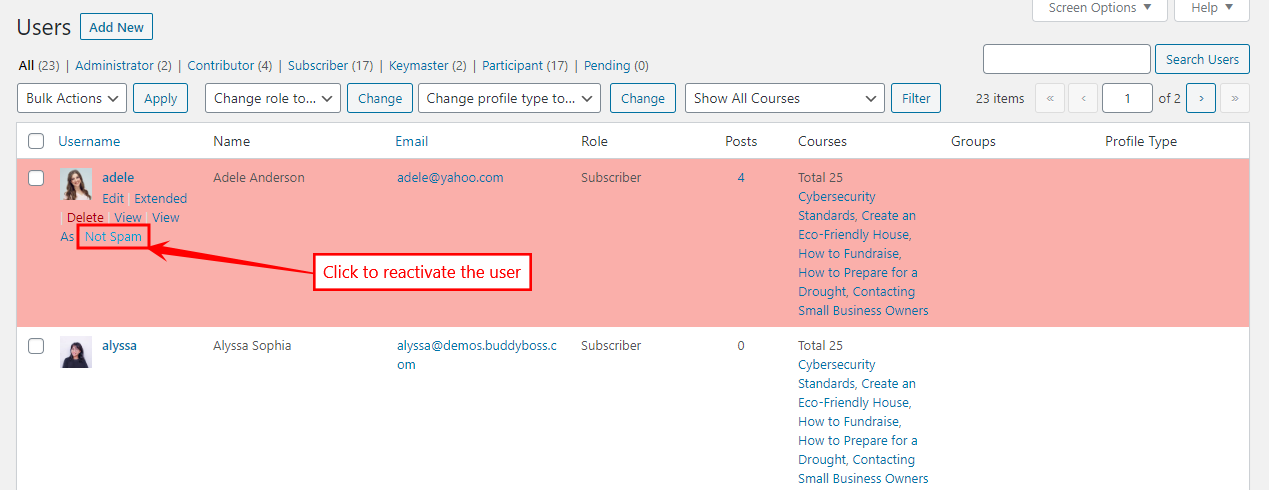Screen dimensions: 1269x490
Task: Click the Filter courses button
Action: pyautogui.click(x=915, y=98)
